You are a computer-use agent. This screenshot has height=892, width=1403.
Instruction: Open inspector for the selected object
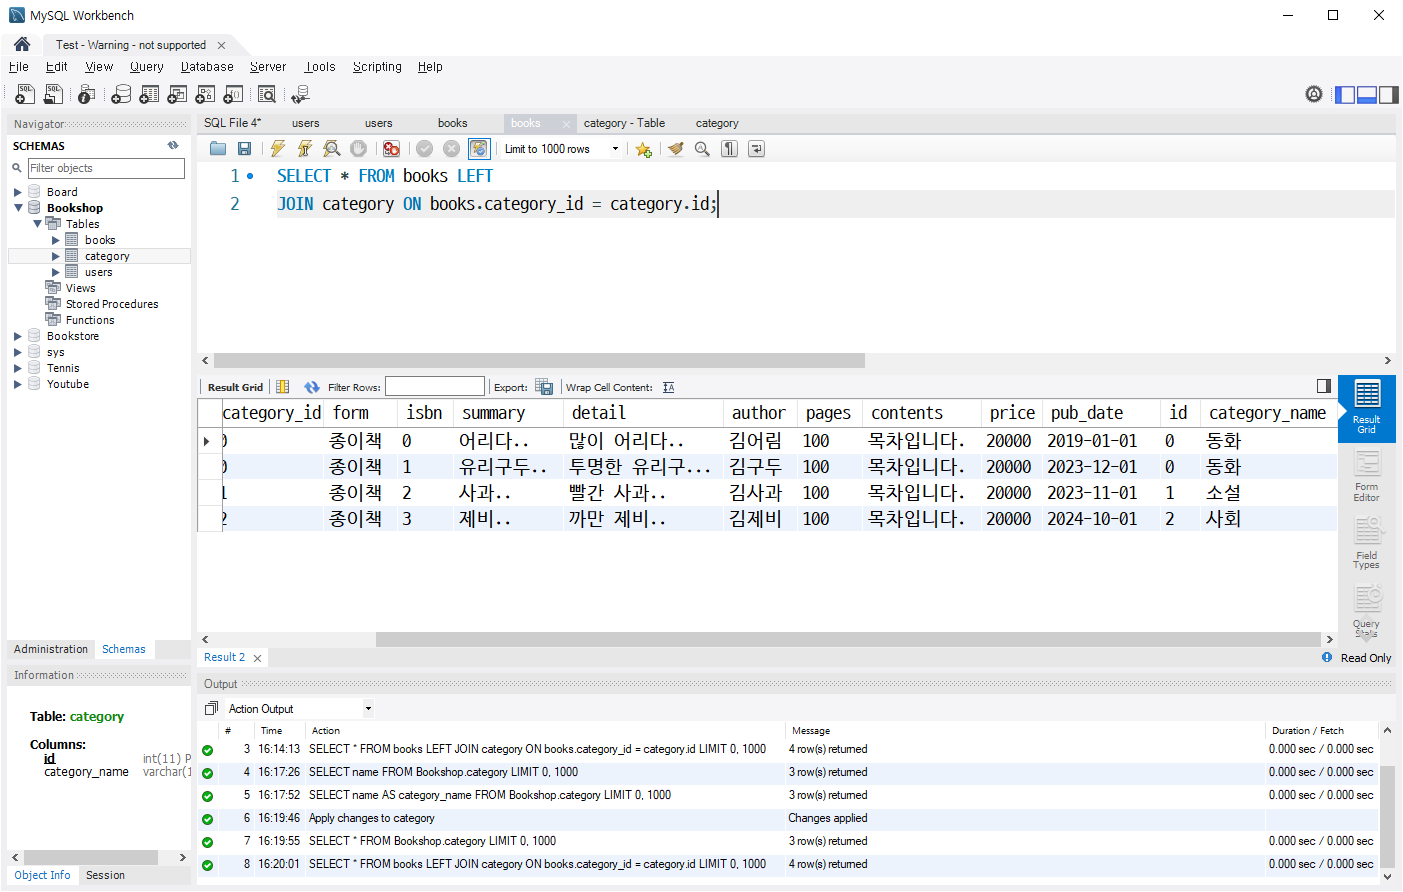[x=87, y=94]
